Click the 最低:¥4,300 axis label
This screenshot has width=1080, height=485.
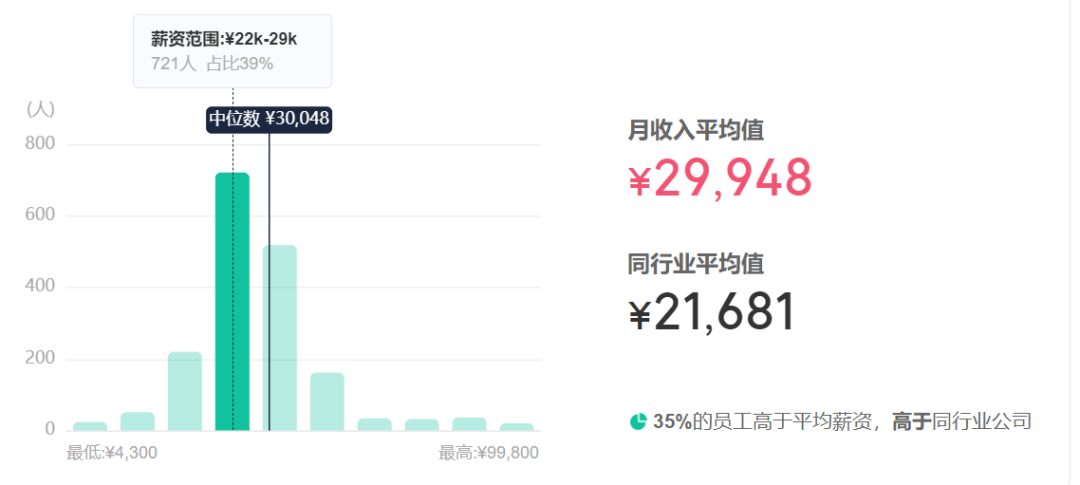tap(112, 453)
